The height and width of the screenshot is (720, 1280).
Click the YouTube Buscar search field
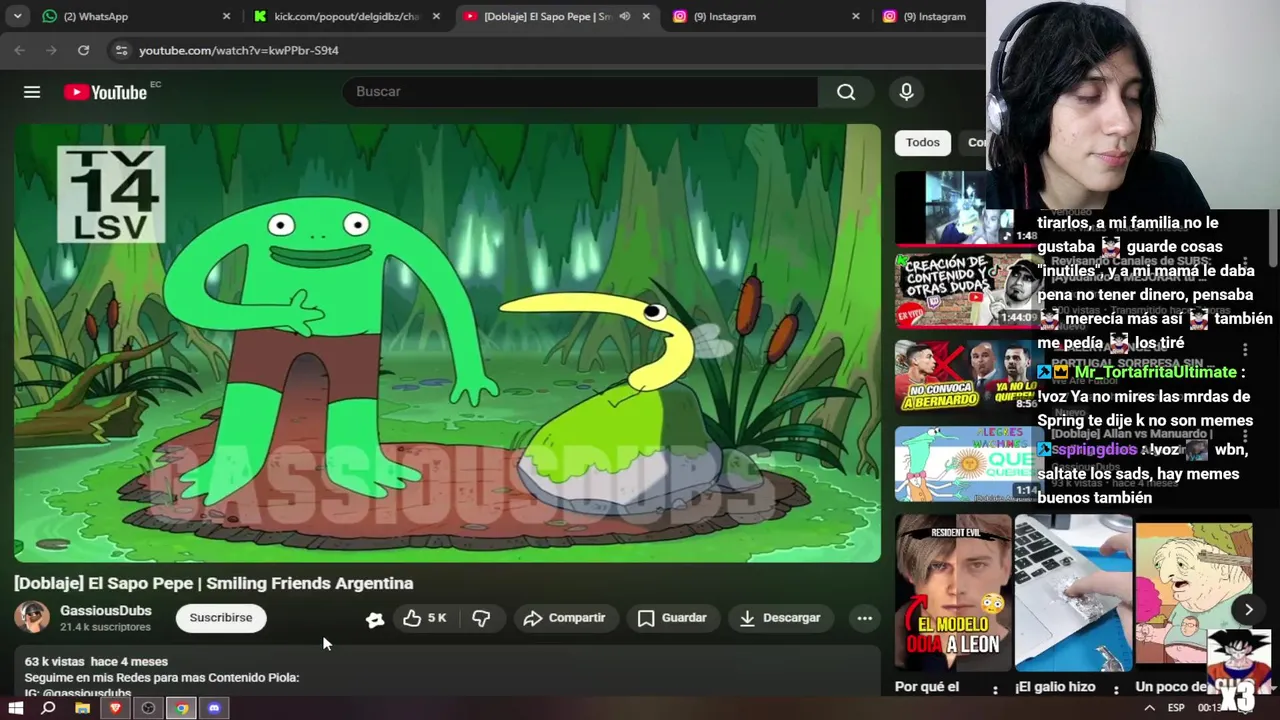pos(580,92)
